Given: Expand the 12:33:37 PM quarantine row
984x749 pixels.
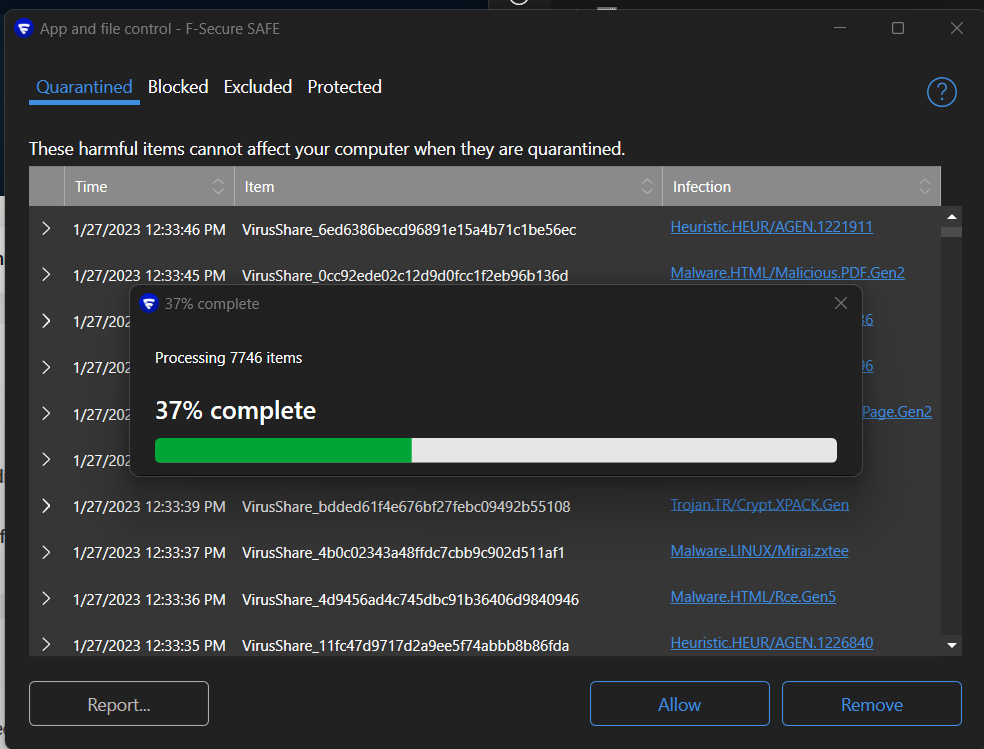Looking at the screenshot, I should [x=46, y=552].
